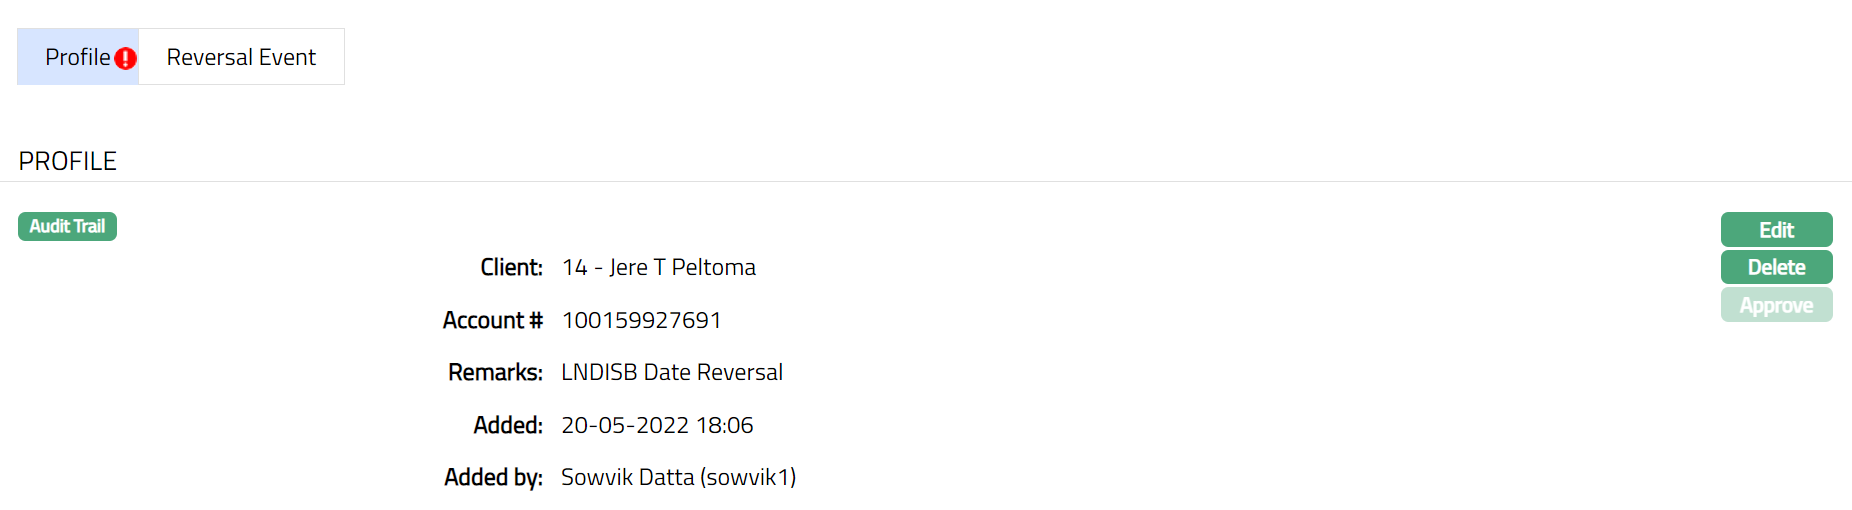This screenshot has width=1852, height=510.
Task: Select the LNDISB Date Reversal remark text
Action: 672,372
